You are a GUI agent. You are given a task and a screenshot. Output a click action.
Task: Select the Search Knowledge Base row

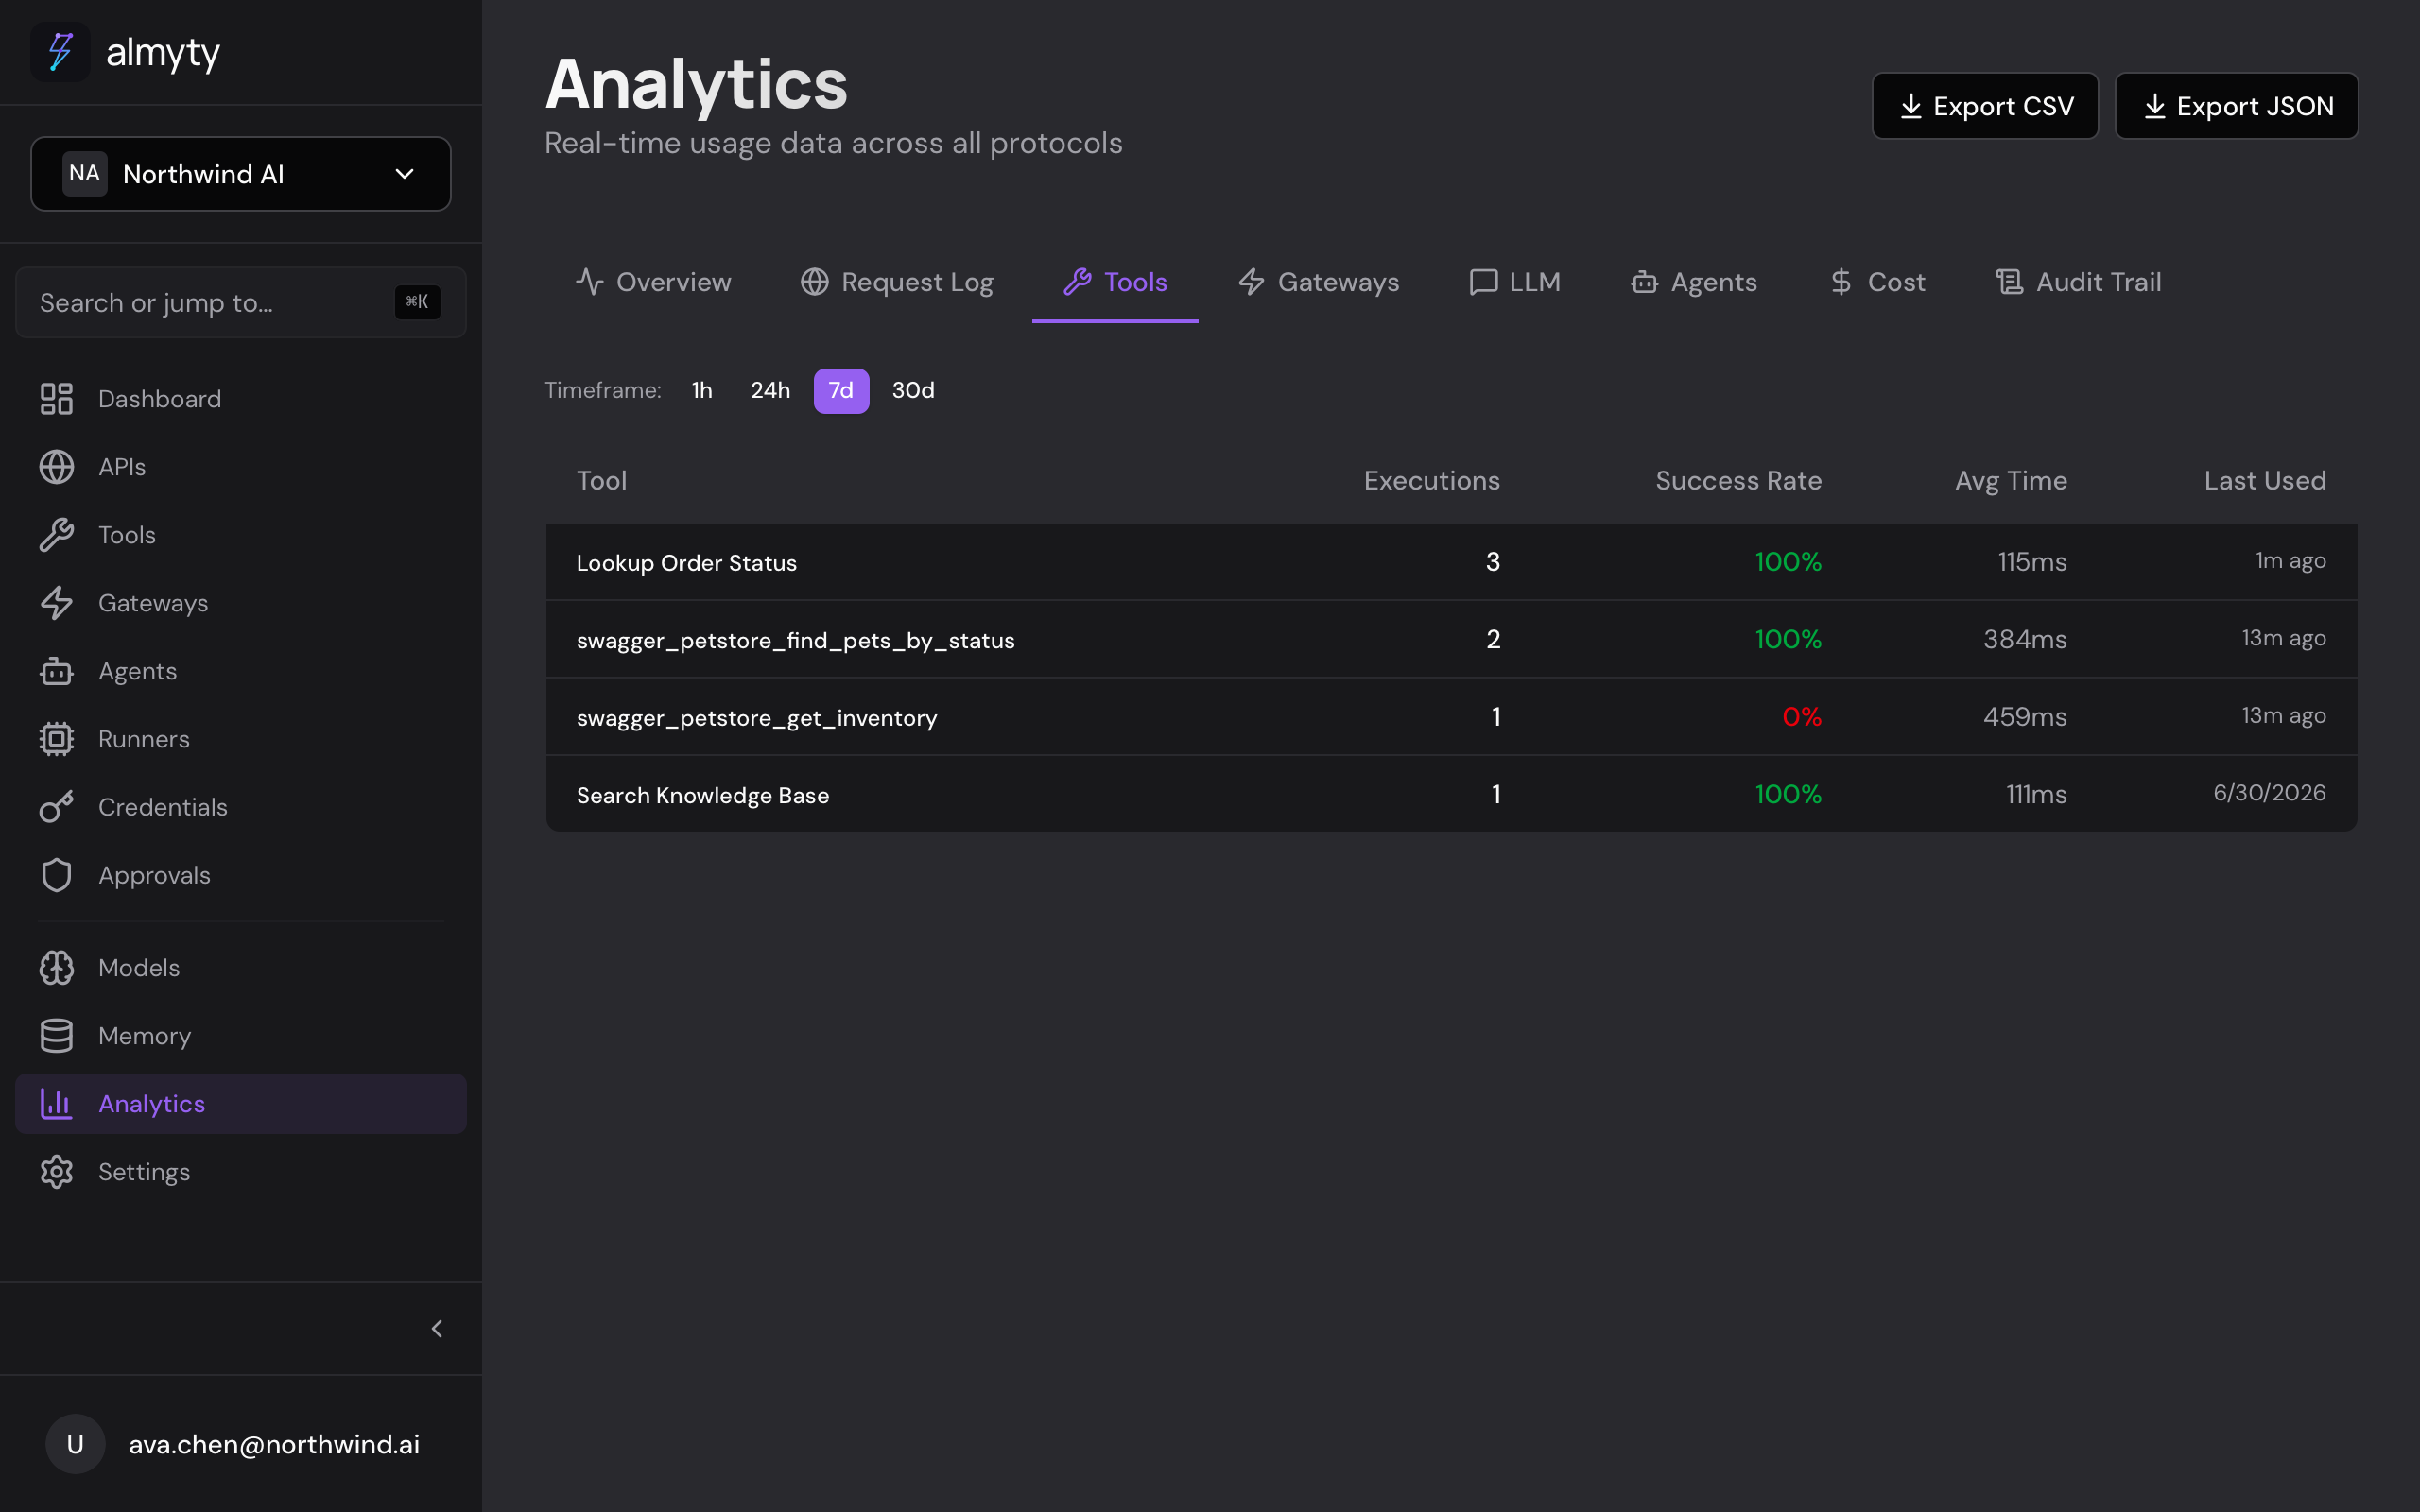[x=1451, y=794]
